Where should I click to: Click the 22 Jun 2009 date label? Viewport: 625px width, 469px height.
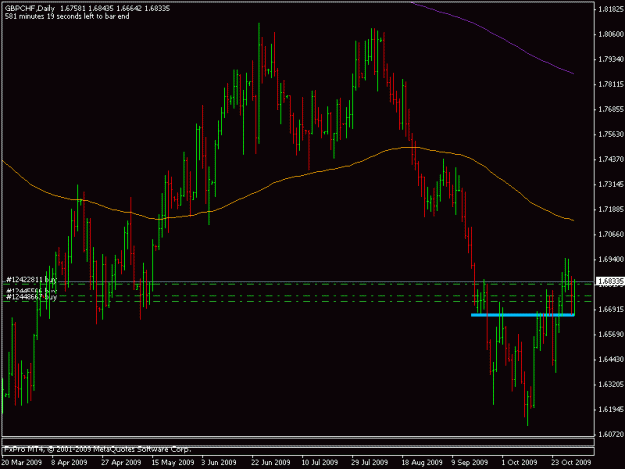tap(271, 462)
